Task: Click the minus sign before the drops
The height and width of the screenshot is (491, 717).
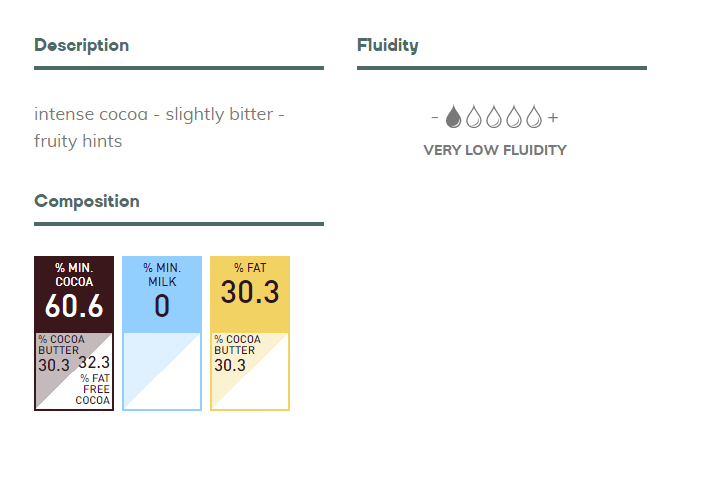Action: click(435, 117)
